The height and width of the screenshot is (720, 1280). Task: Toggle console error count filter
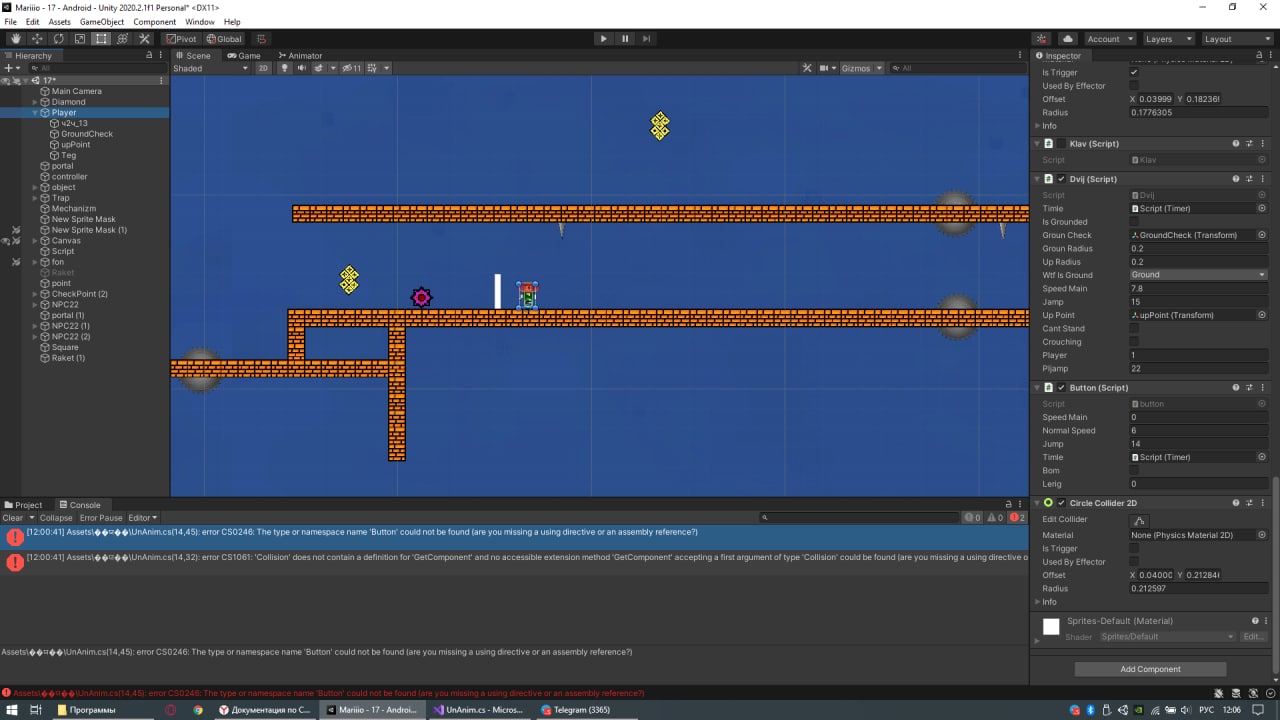[x=1018, y=518]
